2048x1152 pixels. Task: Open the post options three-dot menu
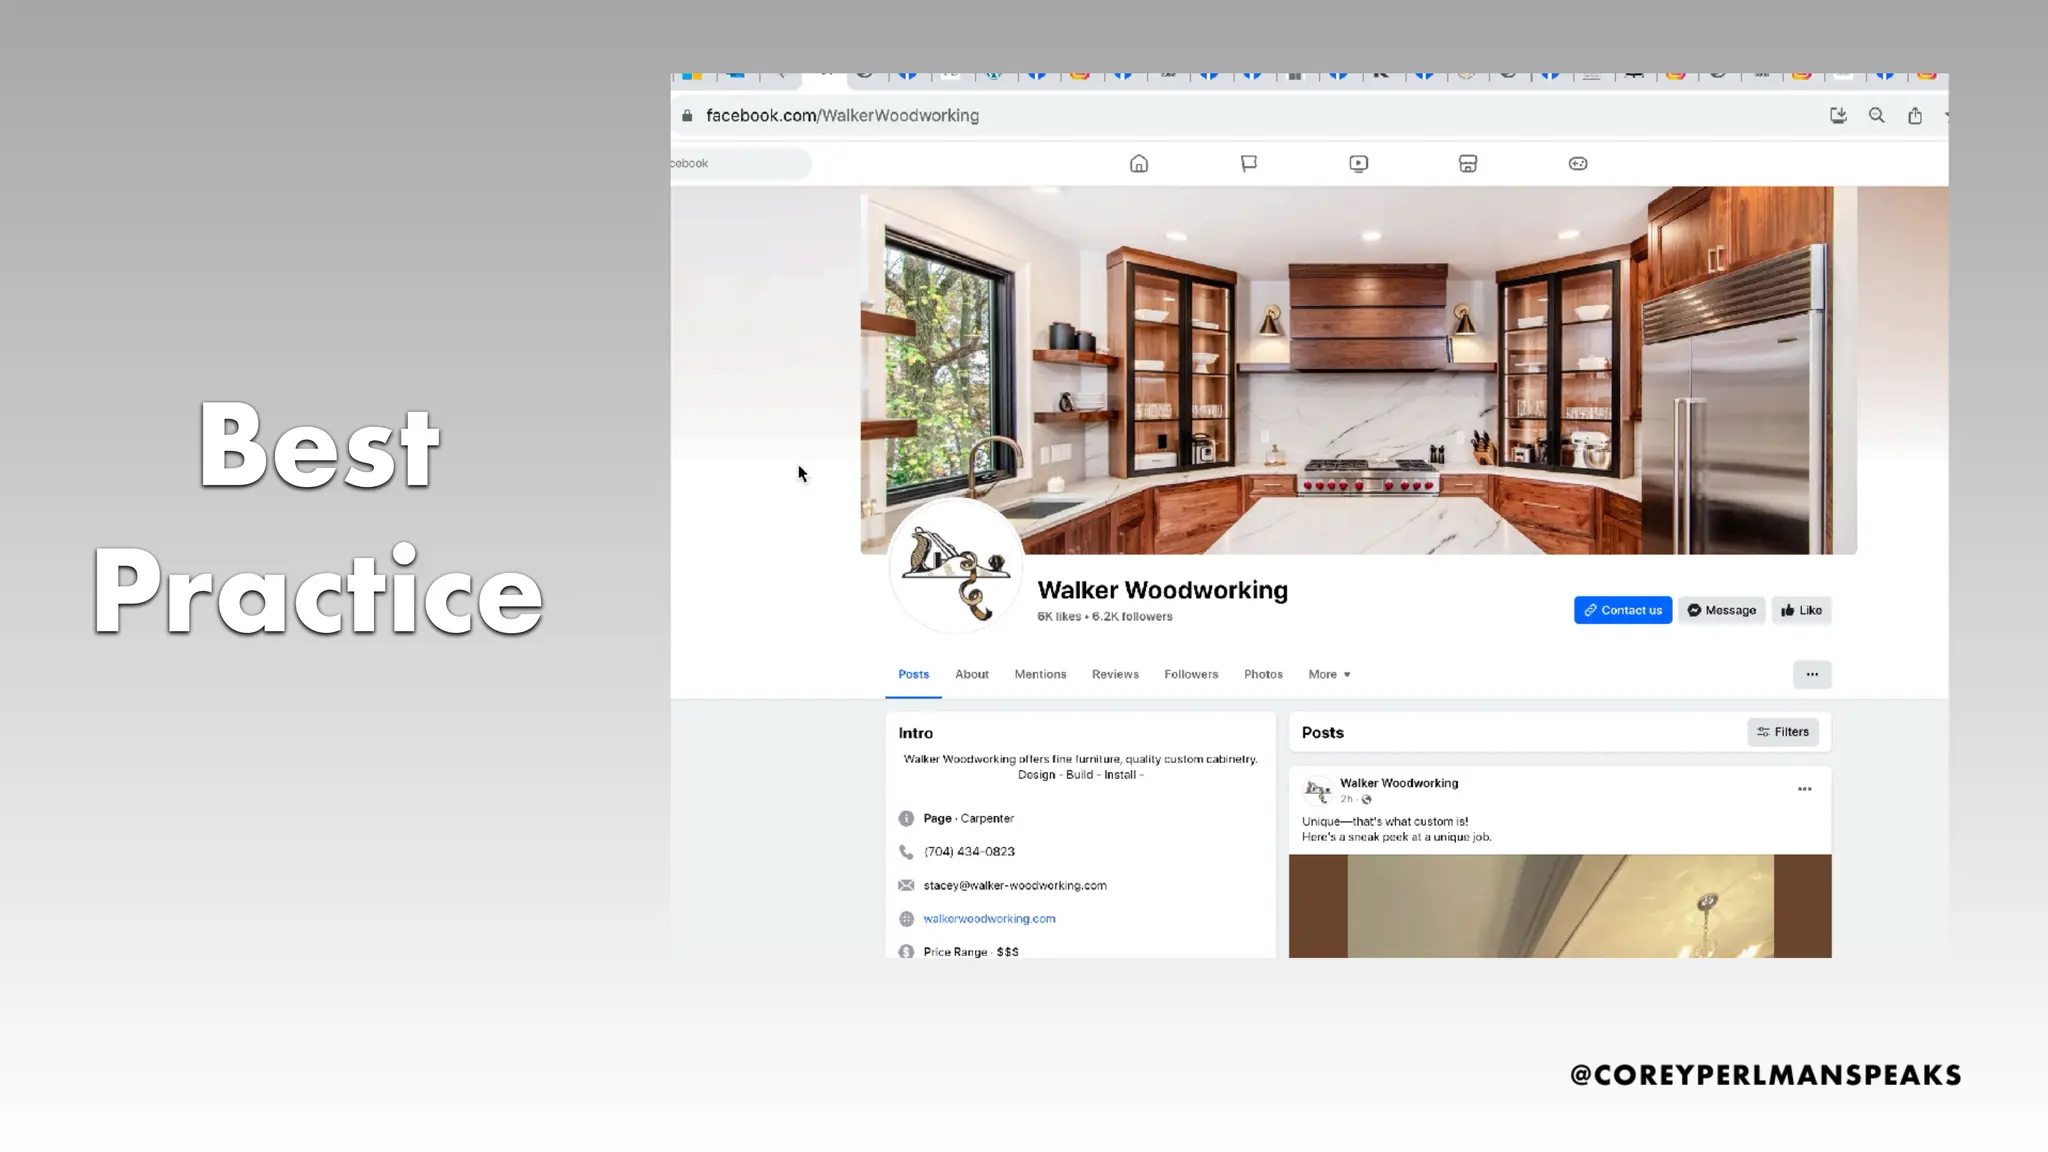click(x=1804, y=789)
